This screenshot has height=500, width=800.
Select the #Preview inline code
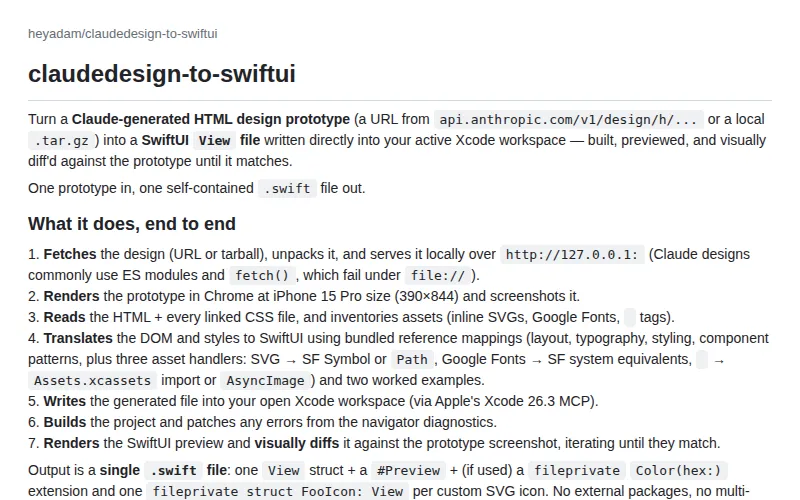click(408, 470)
